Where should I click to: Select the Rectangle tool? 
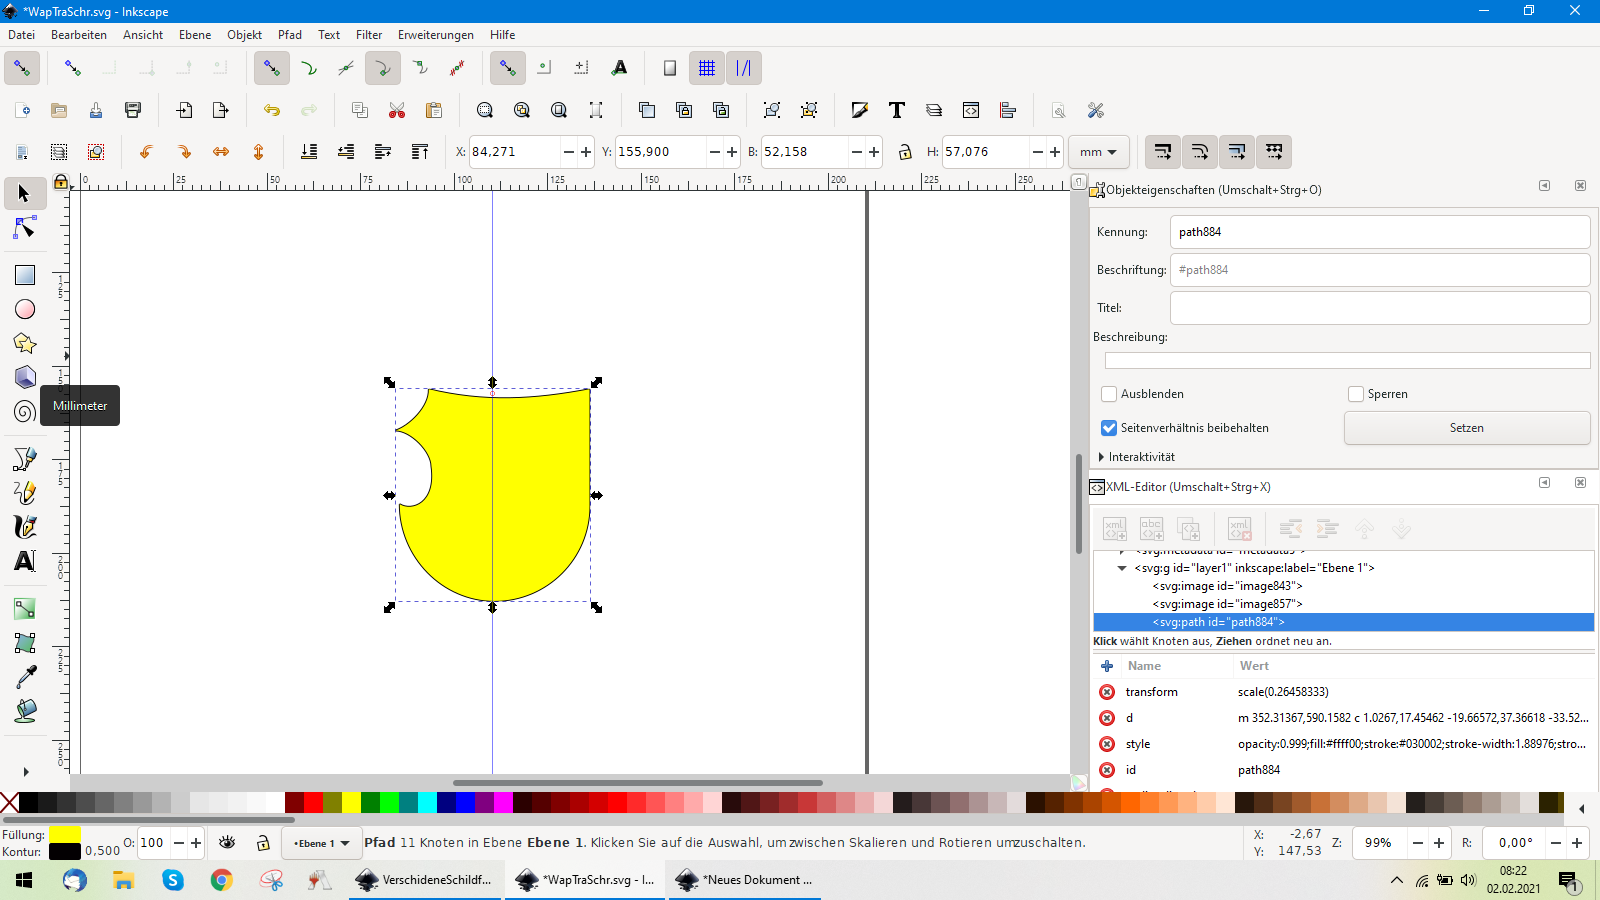point(25,275)
